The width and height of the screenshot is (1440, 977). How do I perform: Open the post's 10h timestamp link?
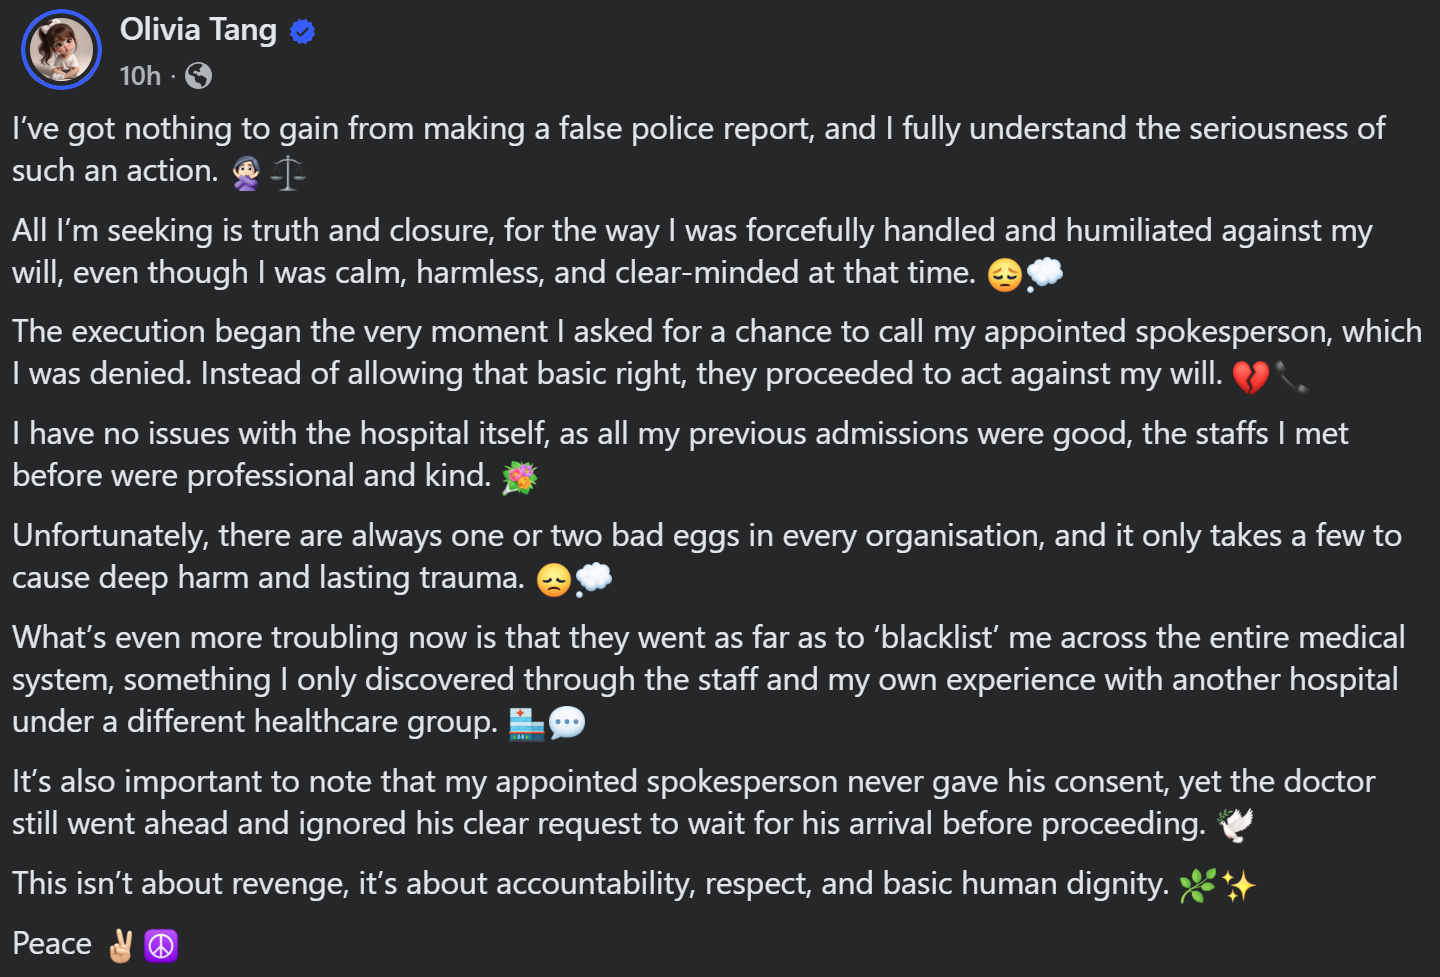140,76
